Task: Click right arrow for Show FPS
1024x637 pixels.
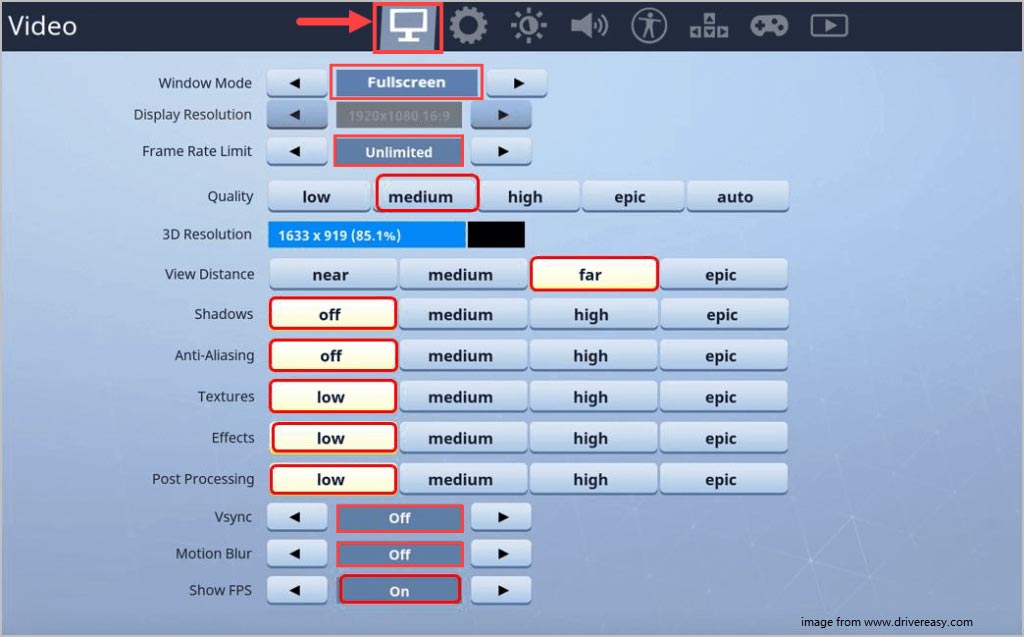Action: 501,591
